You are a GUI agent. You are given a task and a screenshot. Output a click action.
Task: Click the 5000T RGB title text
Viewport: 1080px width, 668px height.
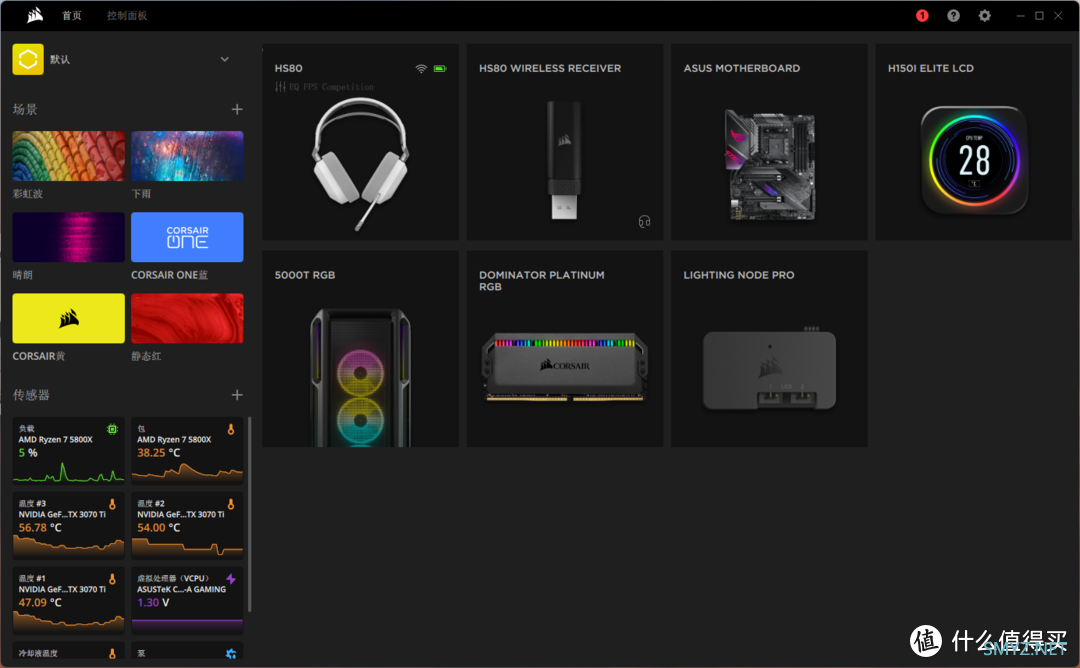[304, 275]
